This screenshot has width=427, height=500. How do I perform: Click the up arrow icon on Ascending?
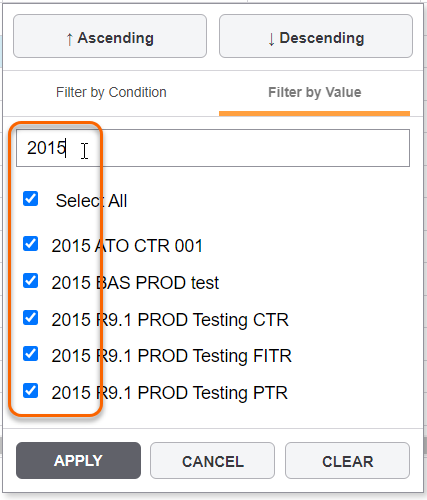[69, 39]
